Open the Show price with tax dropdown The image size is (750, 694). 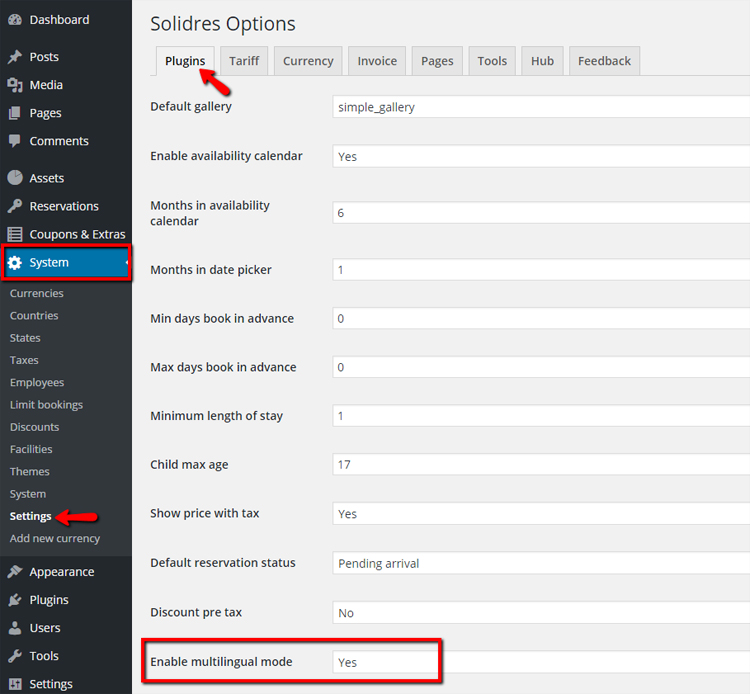tap(541, 514)
